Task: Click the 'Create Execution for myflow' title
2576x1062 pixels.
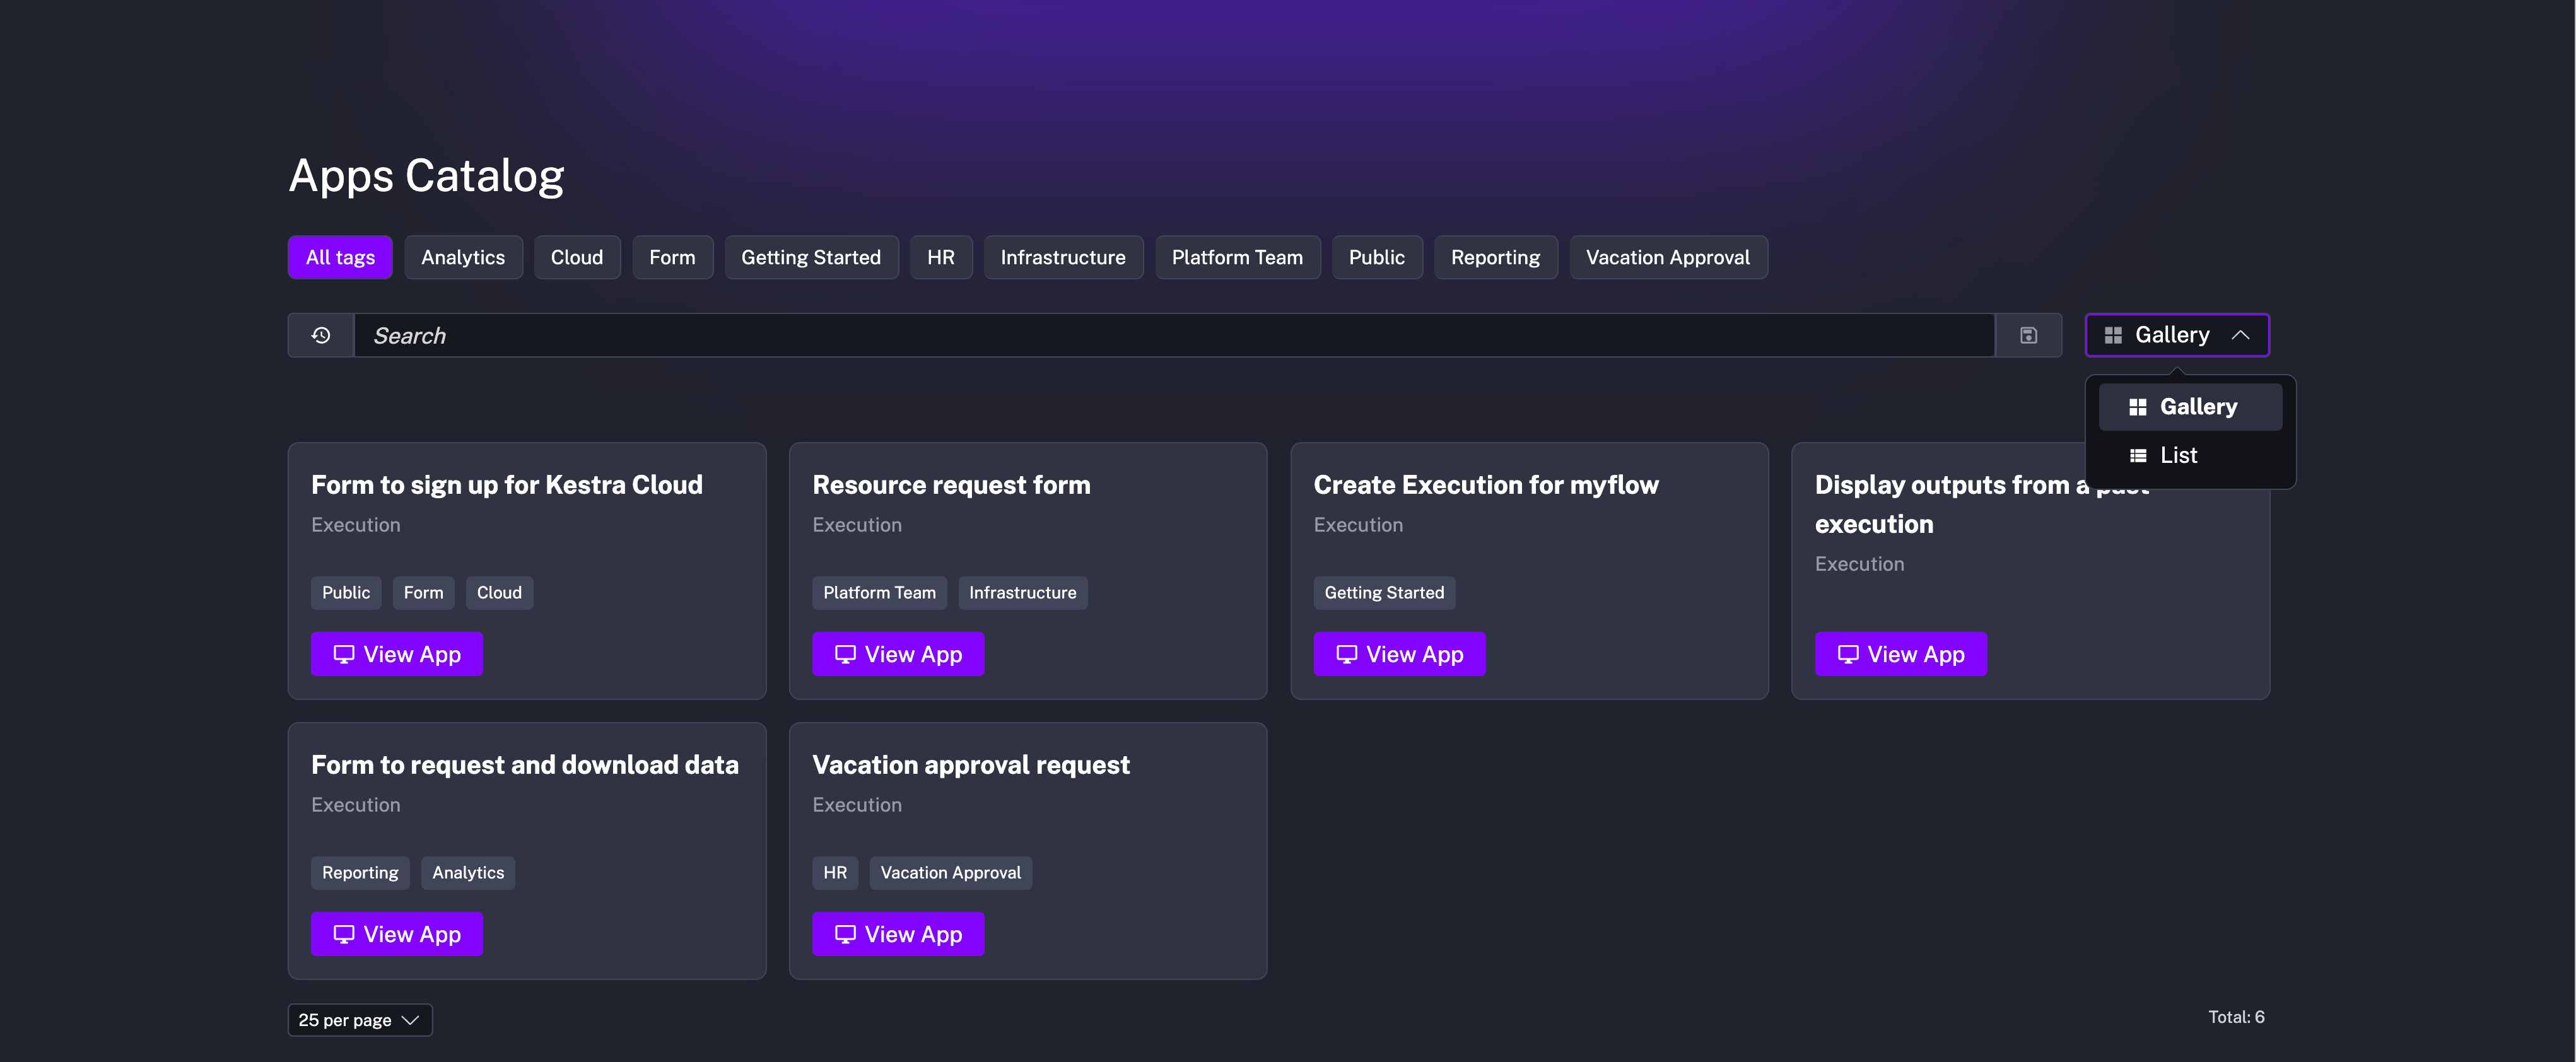Action: click(x=1486, y=485)
